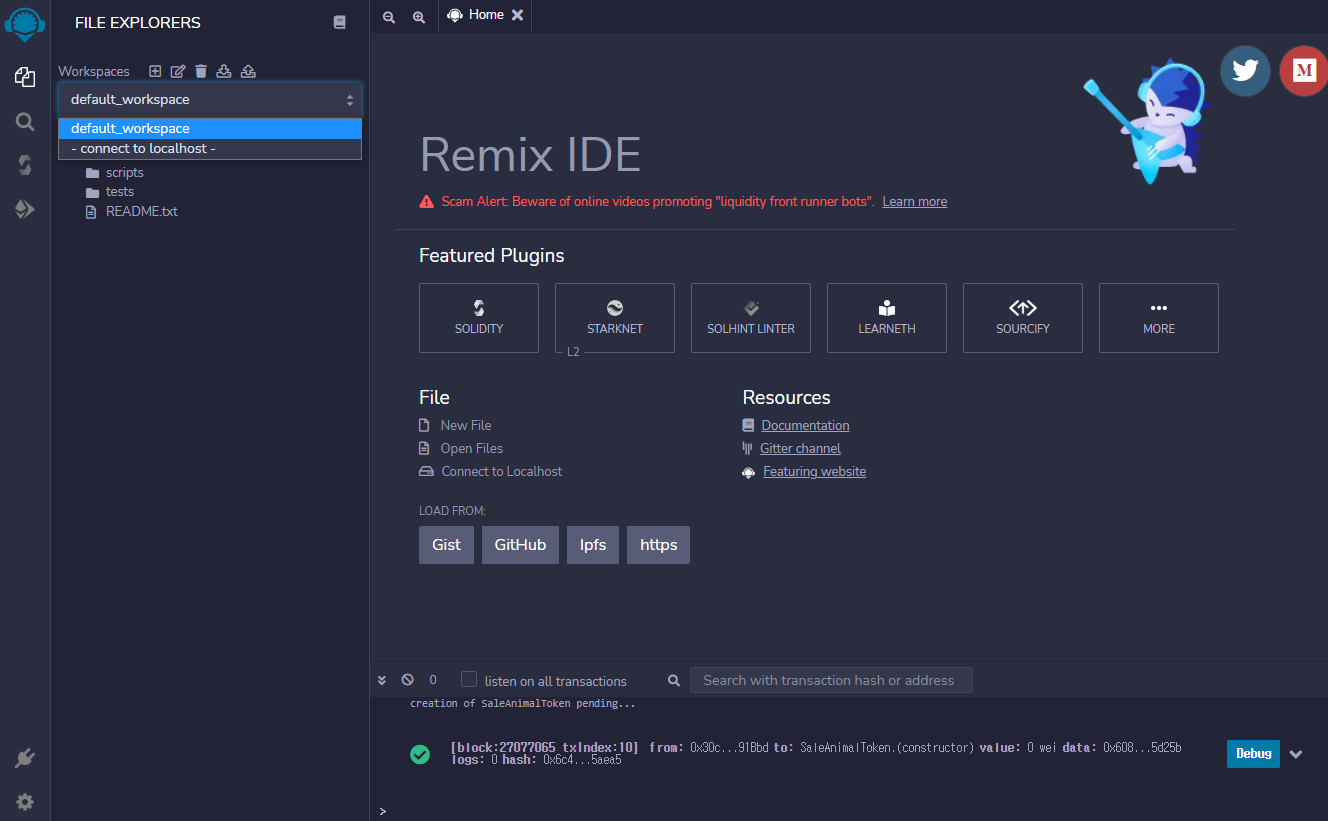Expand the transaction details chevron

[x=1296, y=754]
